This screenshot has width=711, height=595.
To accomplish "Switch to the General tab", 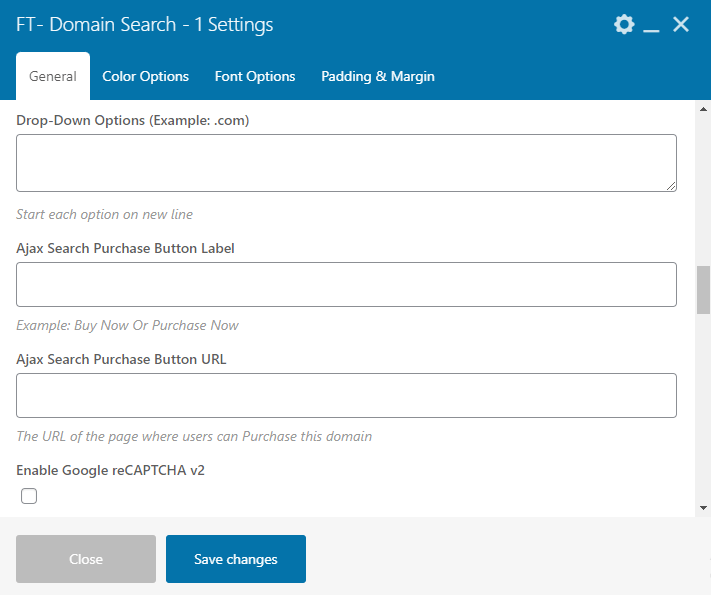I will click(x=53, y=76).
